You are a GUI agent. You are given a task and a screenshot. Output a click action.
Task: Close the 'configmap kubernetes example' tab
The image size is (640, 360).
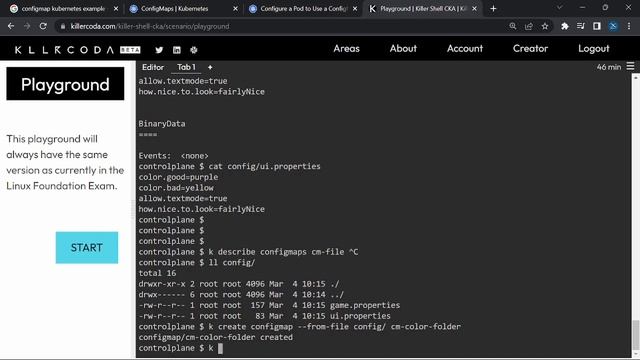click(x=116, y=9)
